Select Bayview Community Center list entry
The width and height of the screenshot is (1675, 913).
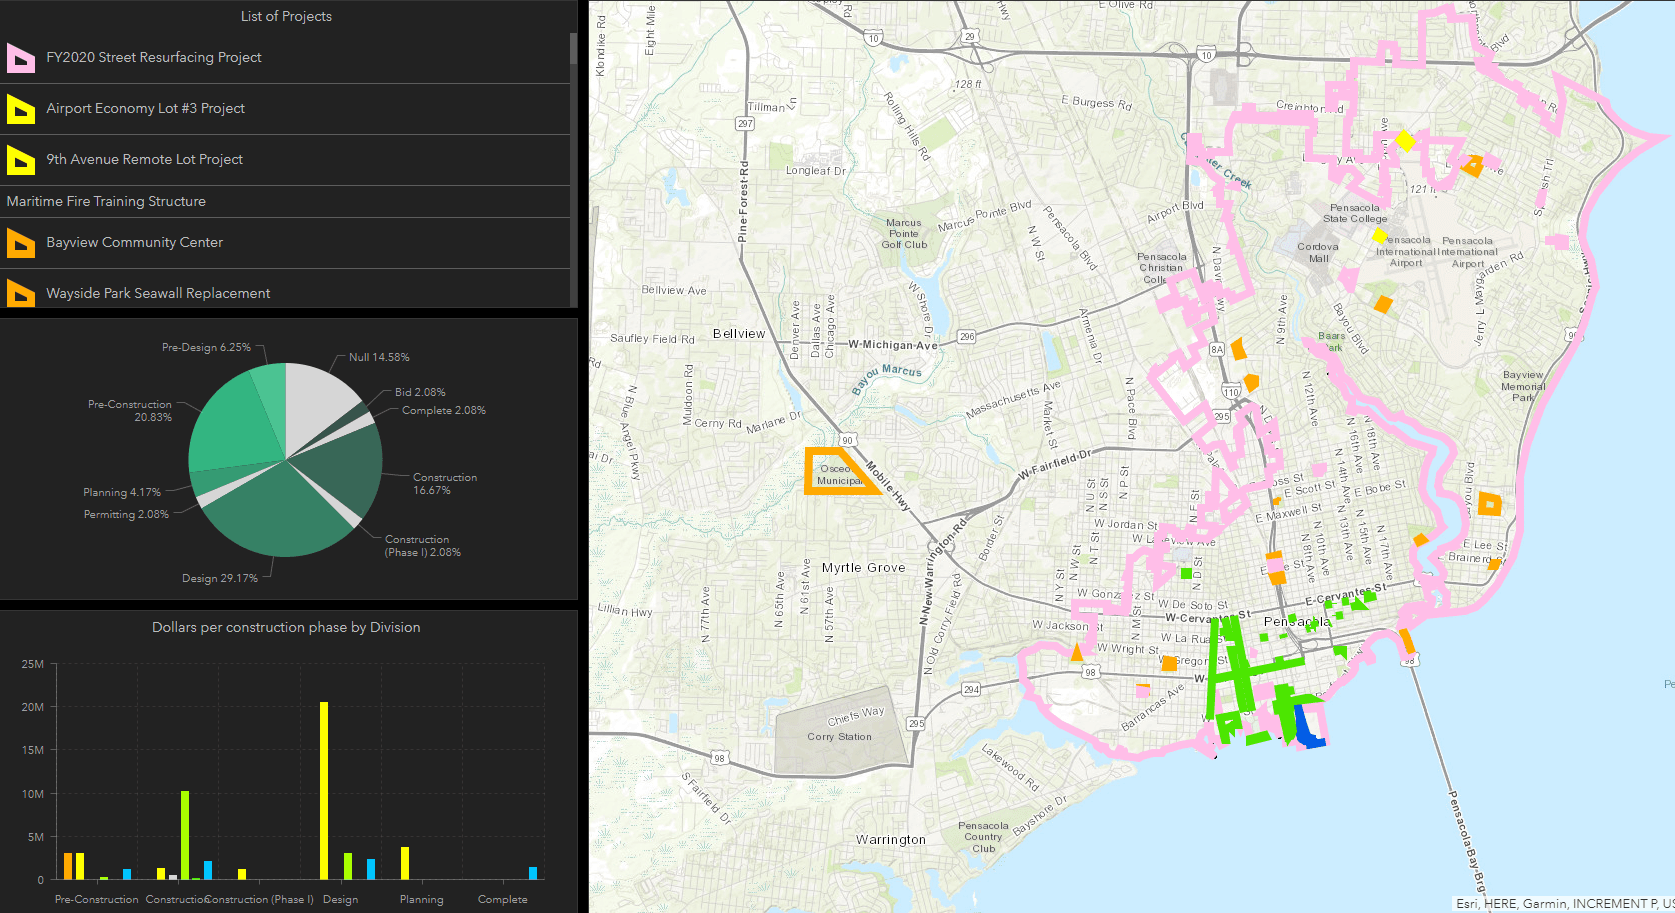click(x=285, y=243)
